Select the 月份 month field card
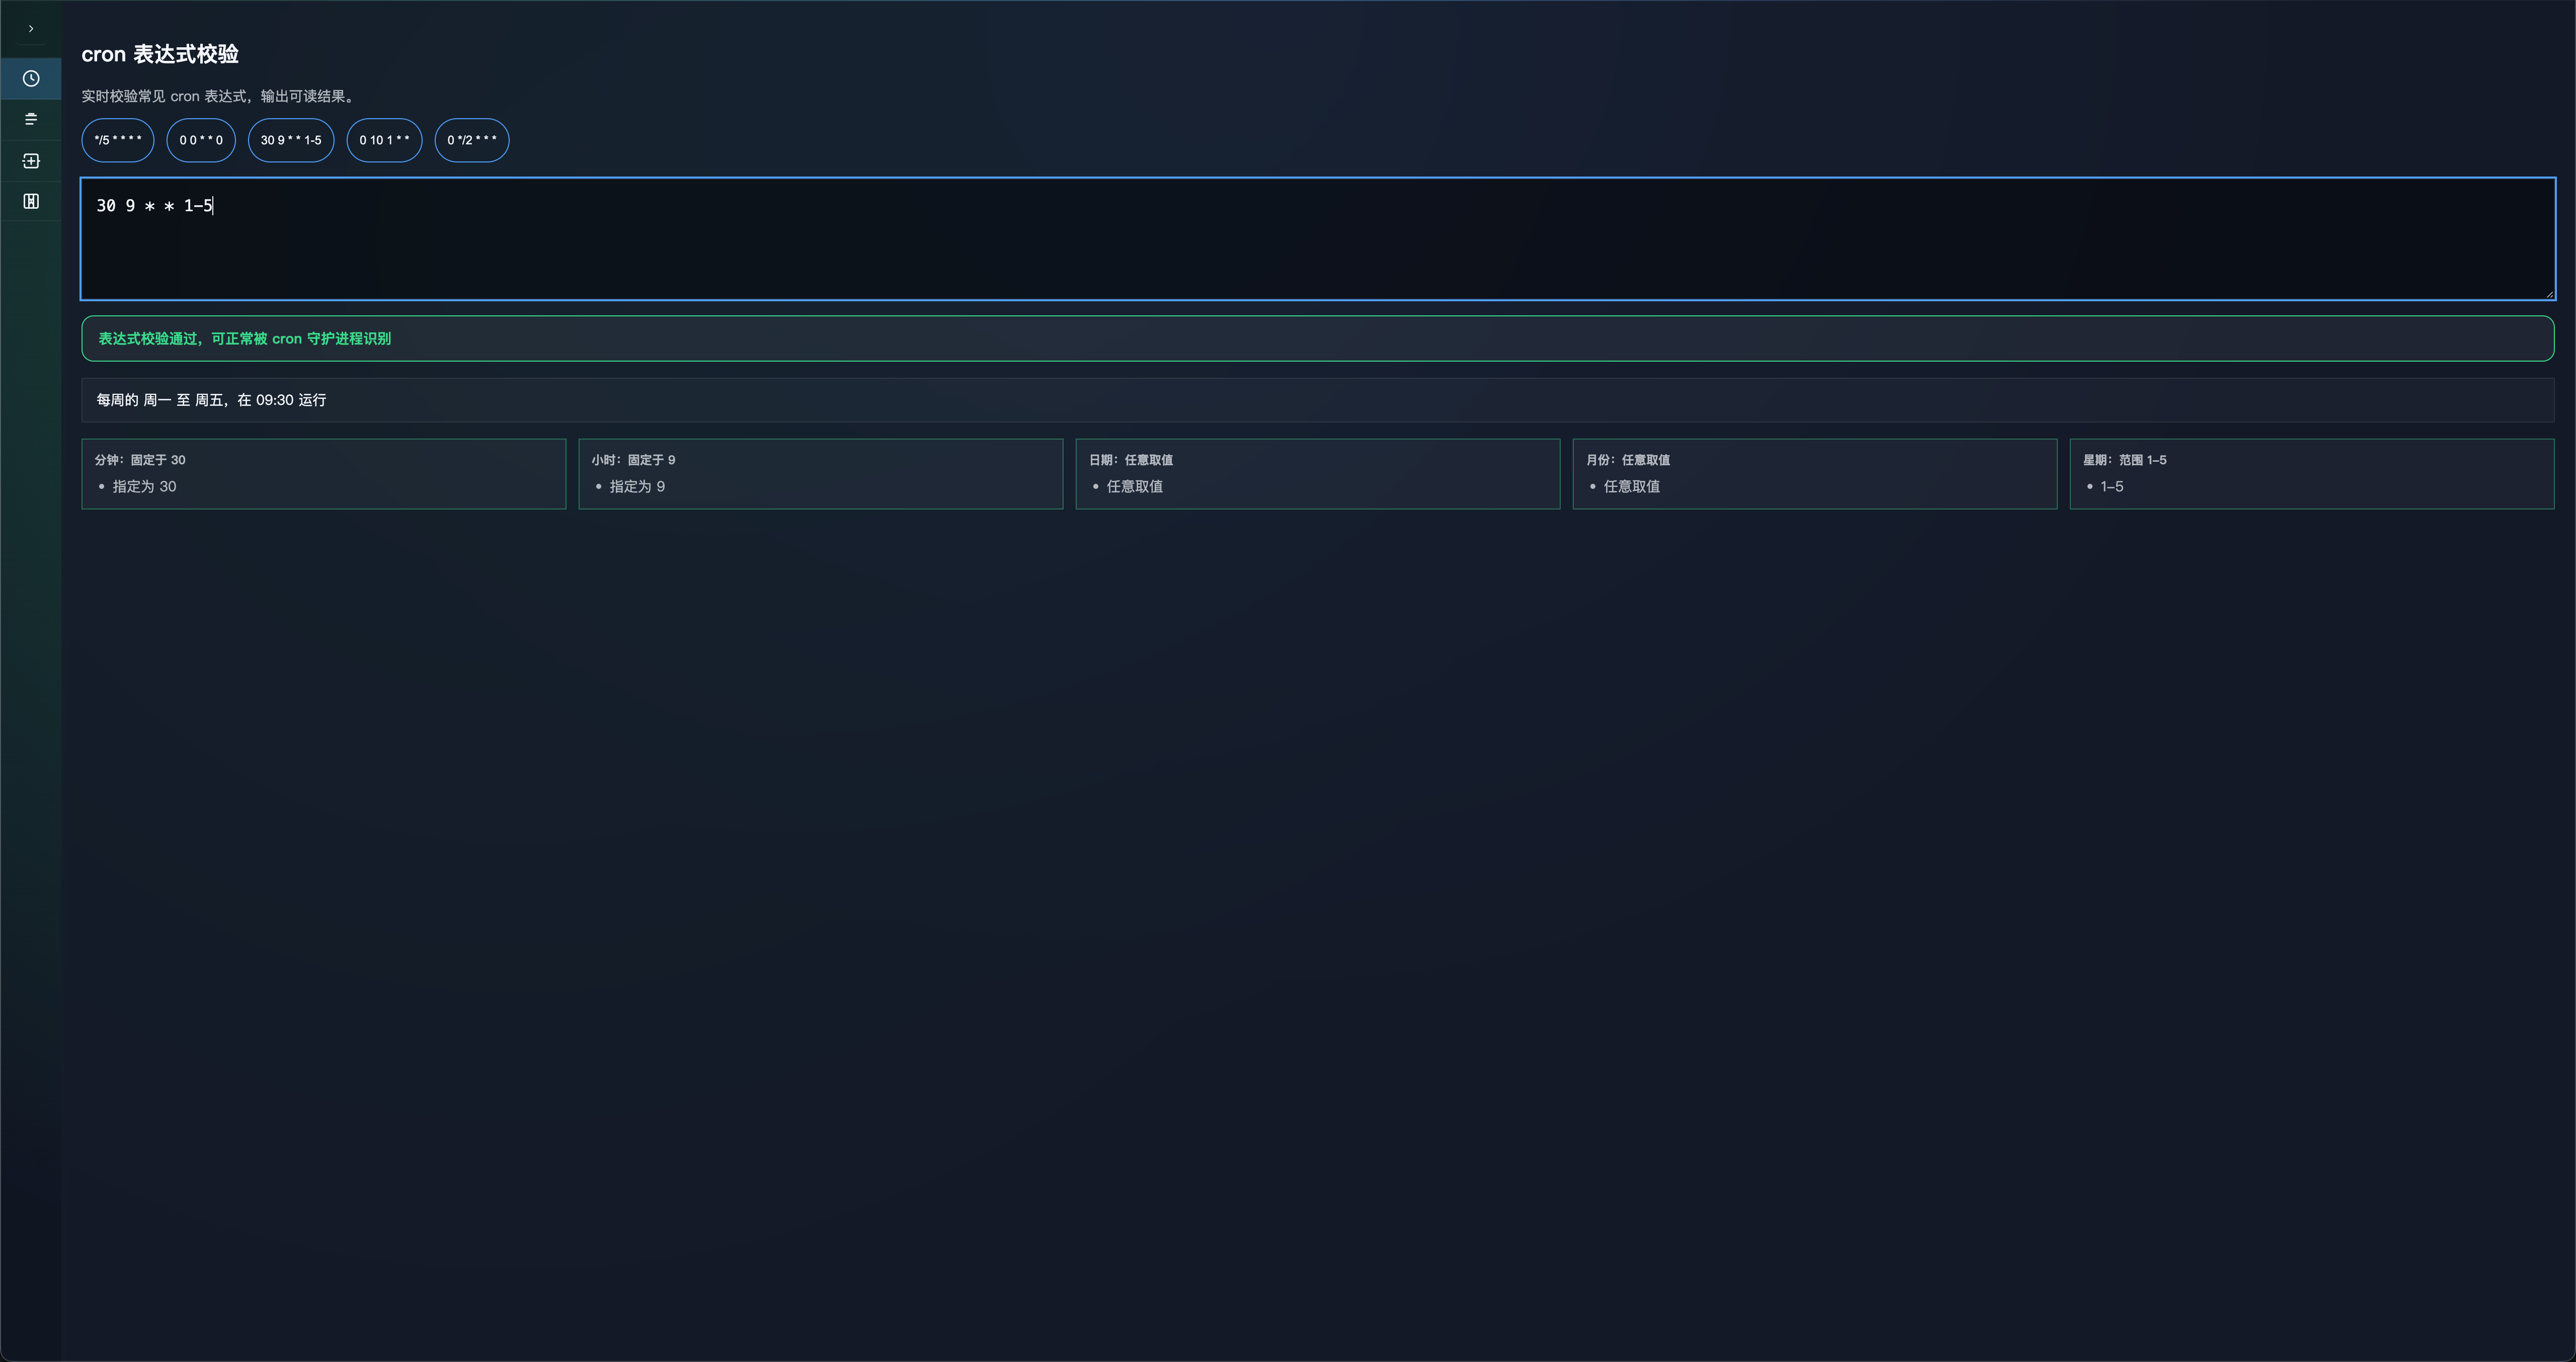 coord(1814,474)
